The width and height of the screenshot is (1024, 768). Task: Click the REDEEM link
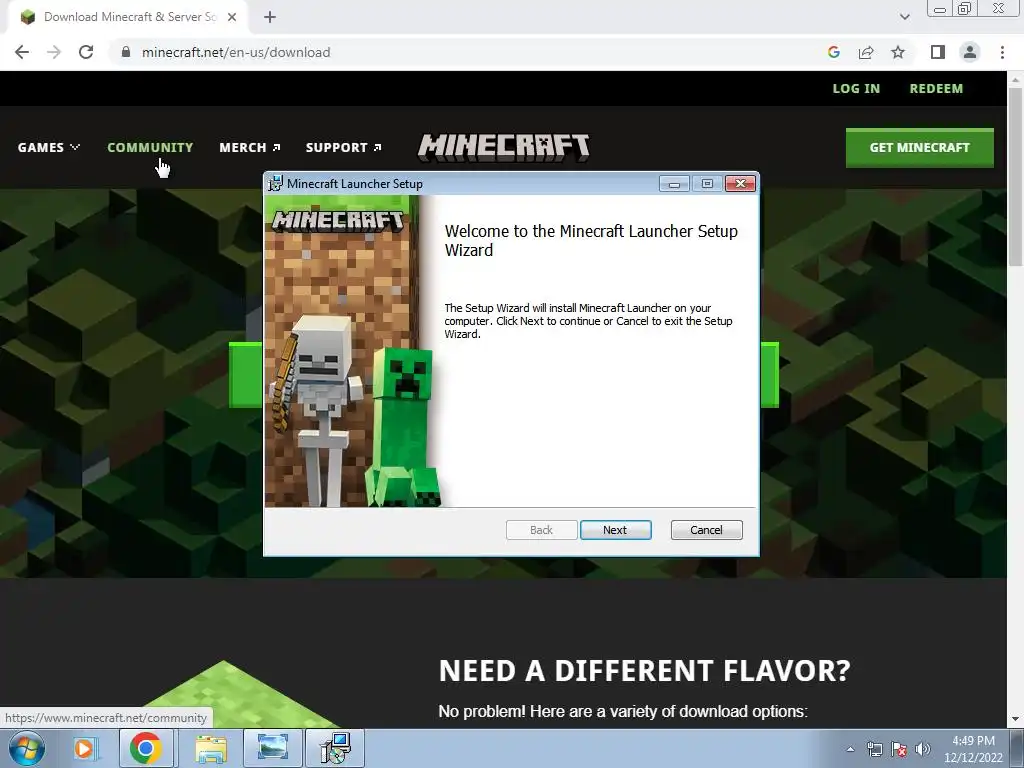pyautogui.click(x=936, y=88)
